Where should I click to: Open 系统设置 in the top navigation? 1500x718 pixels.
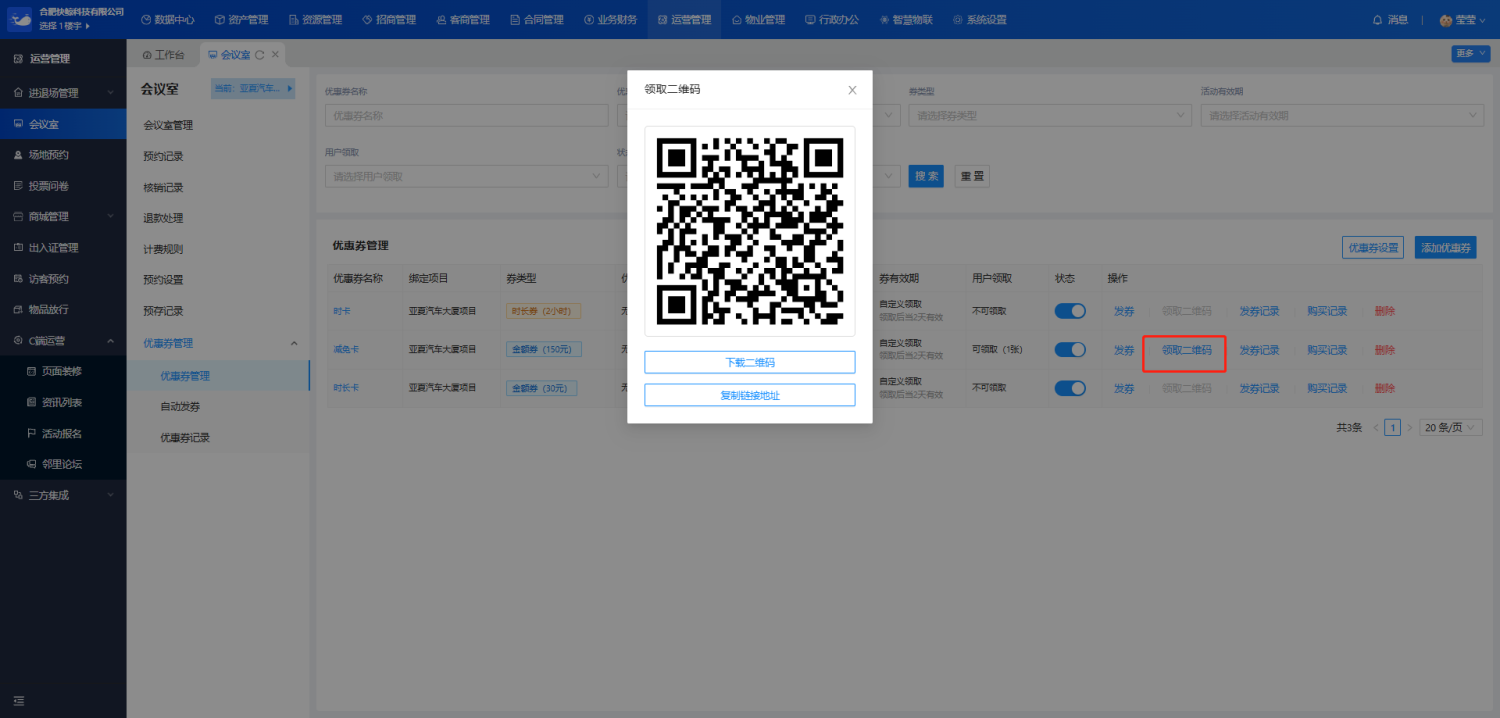coord(980,19)
